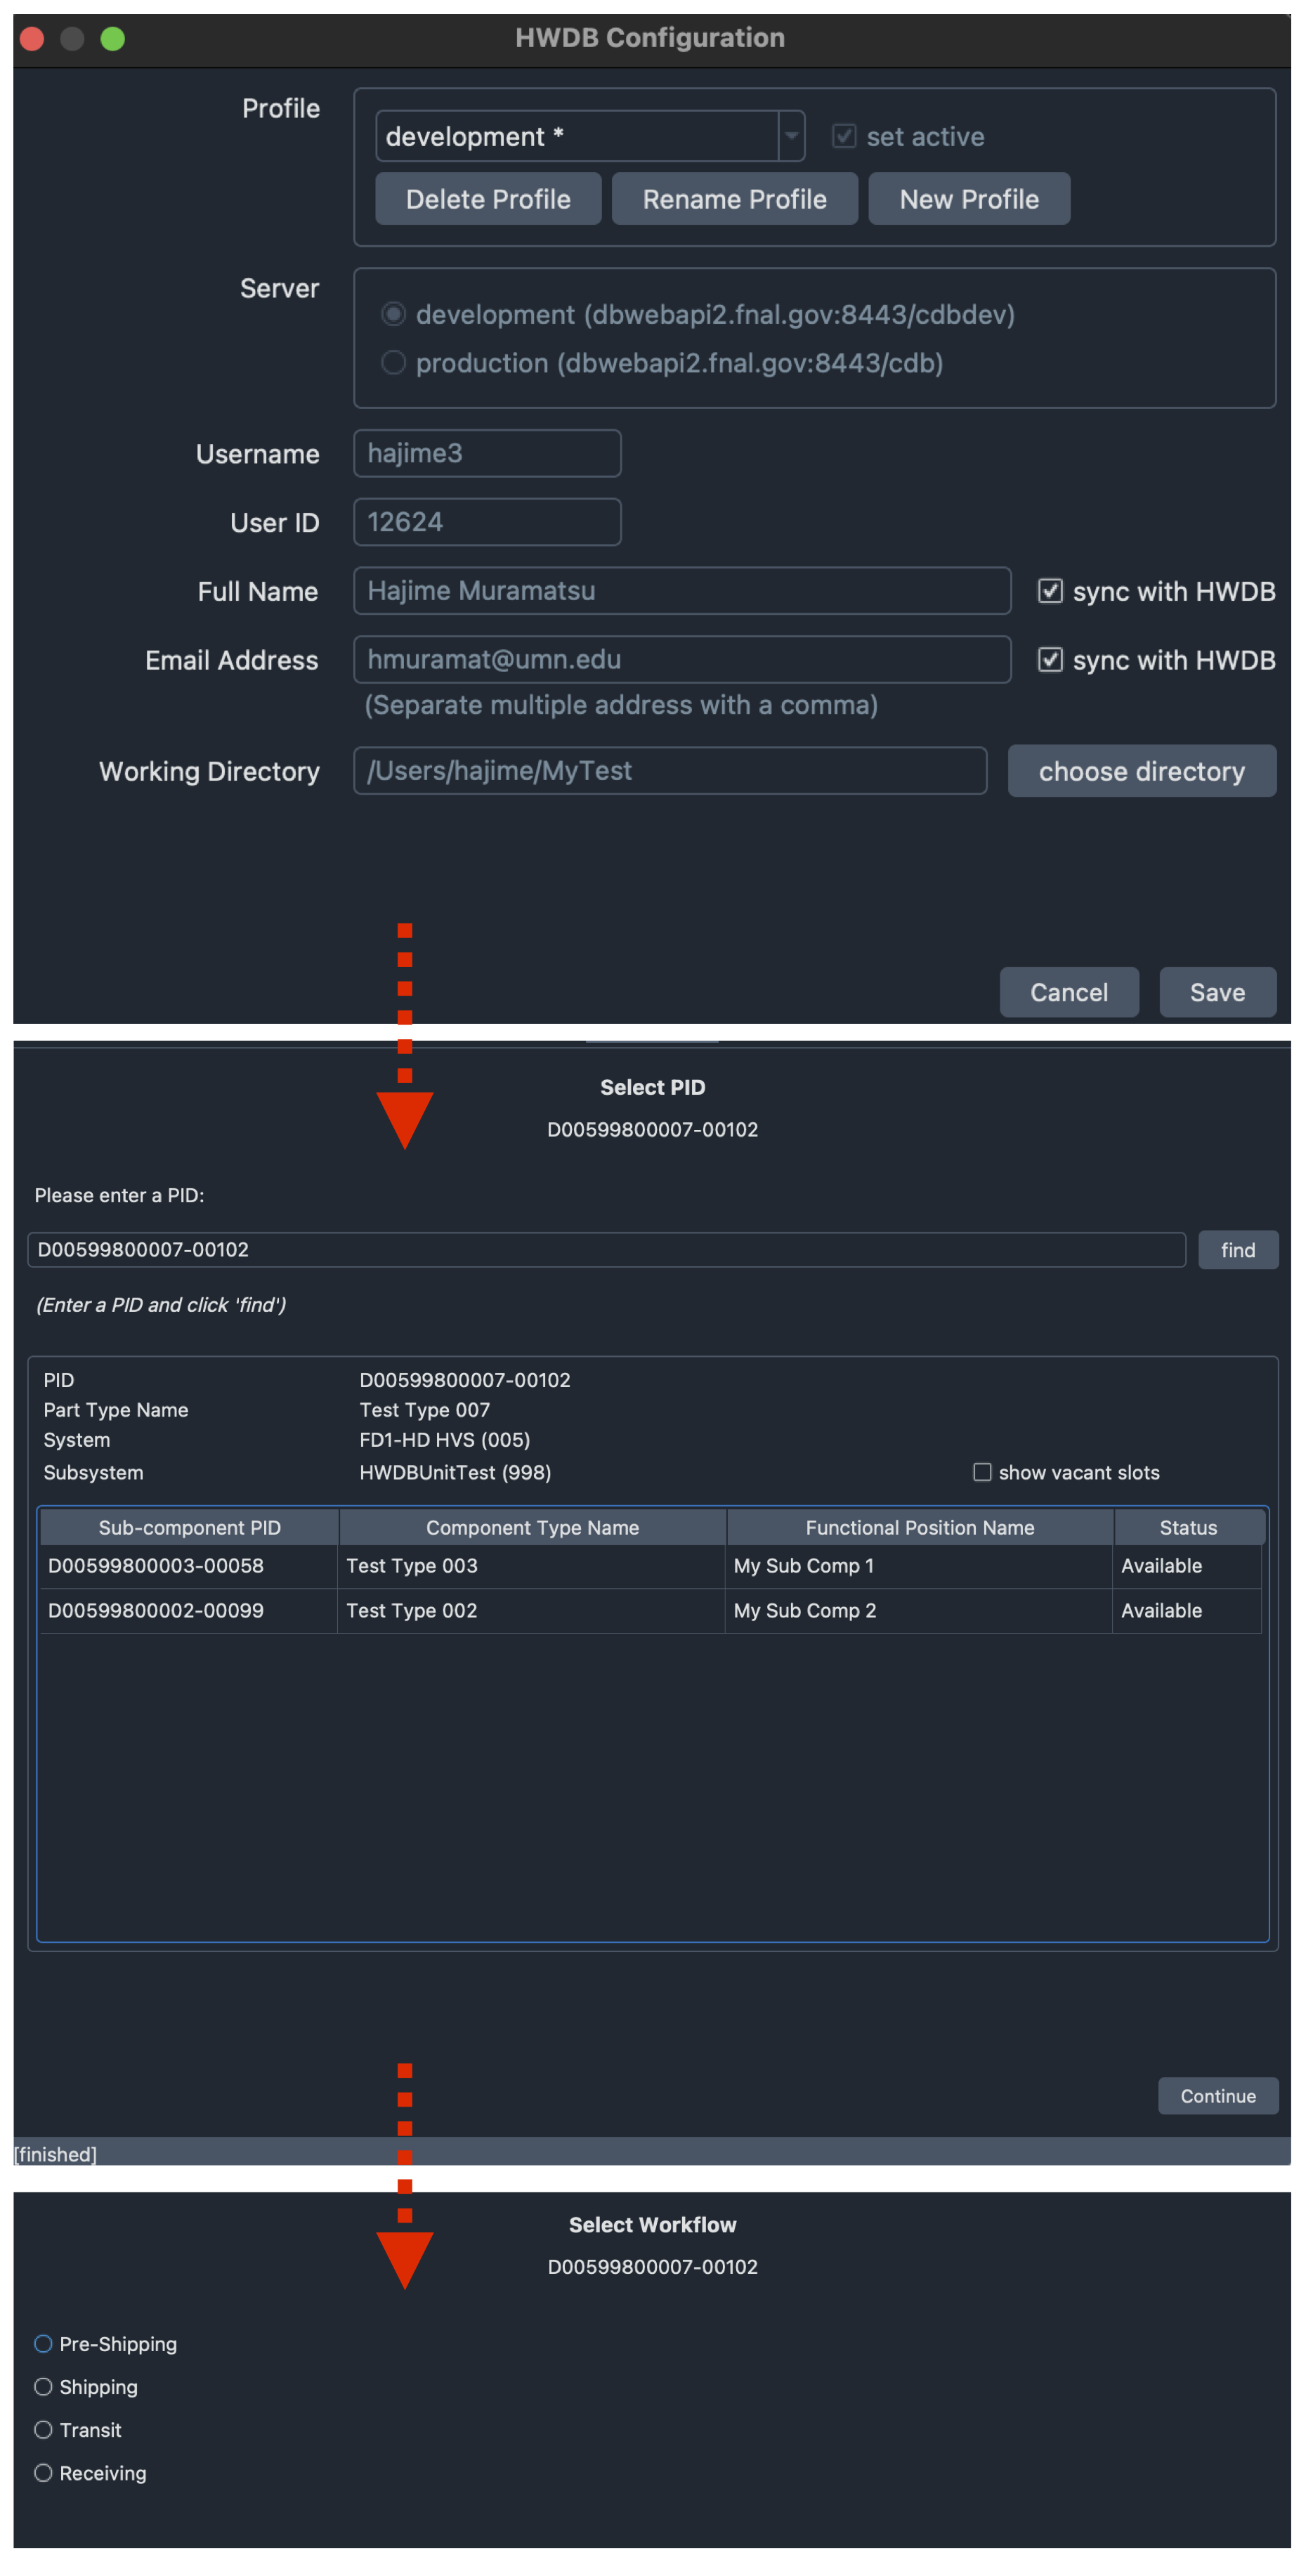This screenshot has width=1313, height=2576.
Task: Select the Pre-Shipping workflow
Action: click(43, 2343)
